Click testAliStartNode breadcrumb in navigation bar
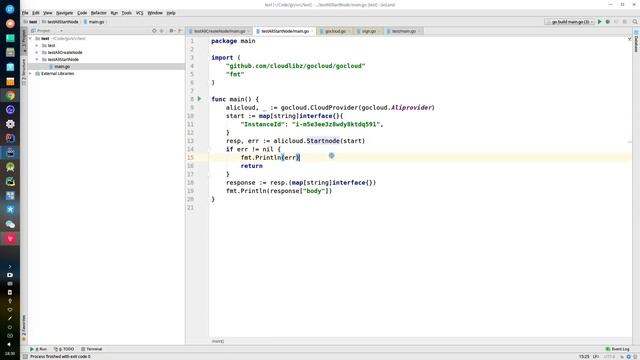 pyautogui.click(x=60, y=22)
